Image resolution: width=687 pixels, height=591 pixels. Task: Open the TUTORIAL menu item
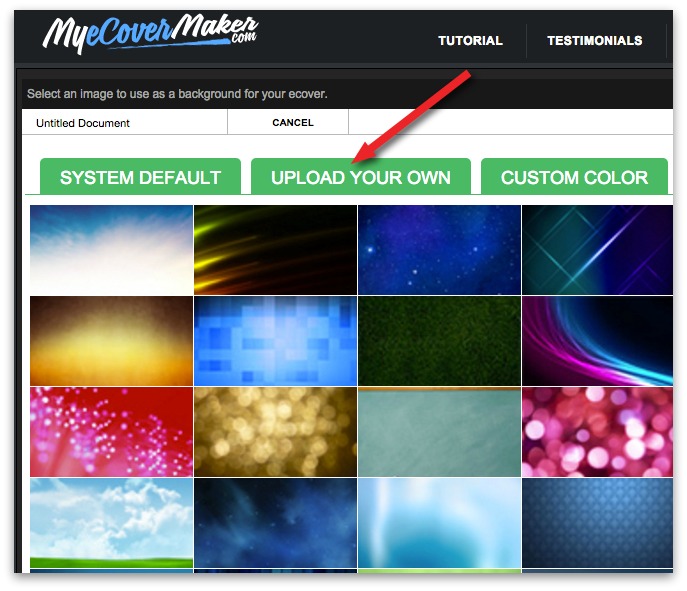coord(470,41)
